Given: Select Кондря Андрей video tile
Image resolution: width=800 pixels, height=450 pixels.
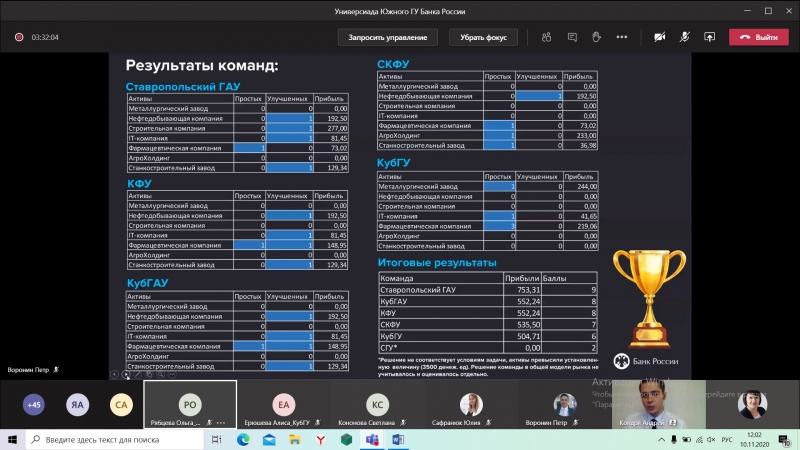Looking at the screenshot, I should (659, 404).
